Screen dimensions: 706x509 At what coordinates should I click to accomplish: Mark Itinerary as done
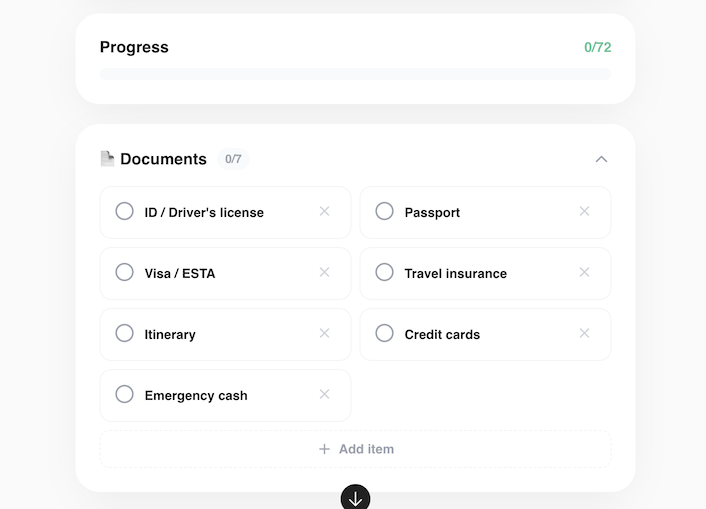point(125,333)
